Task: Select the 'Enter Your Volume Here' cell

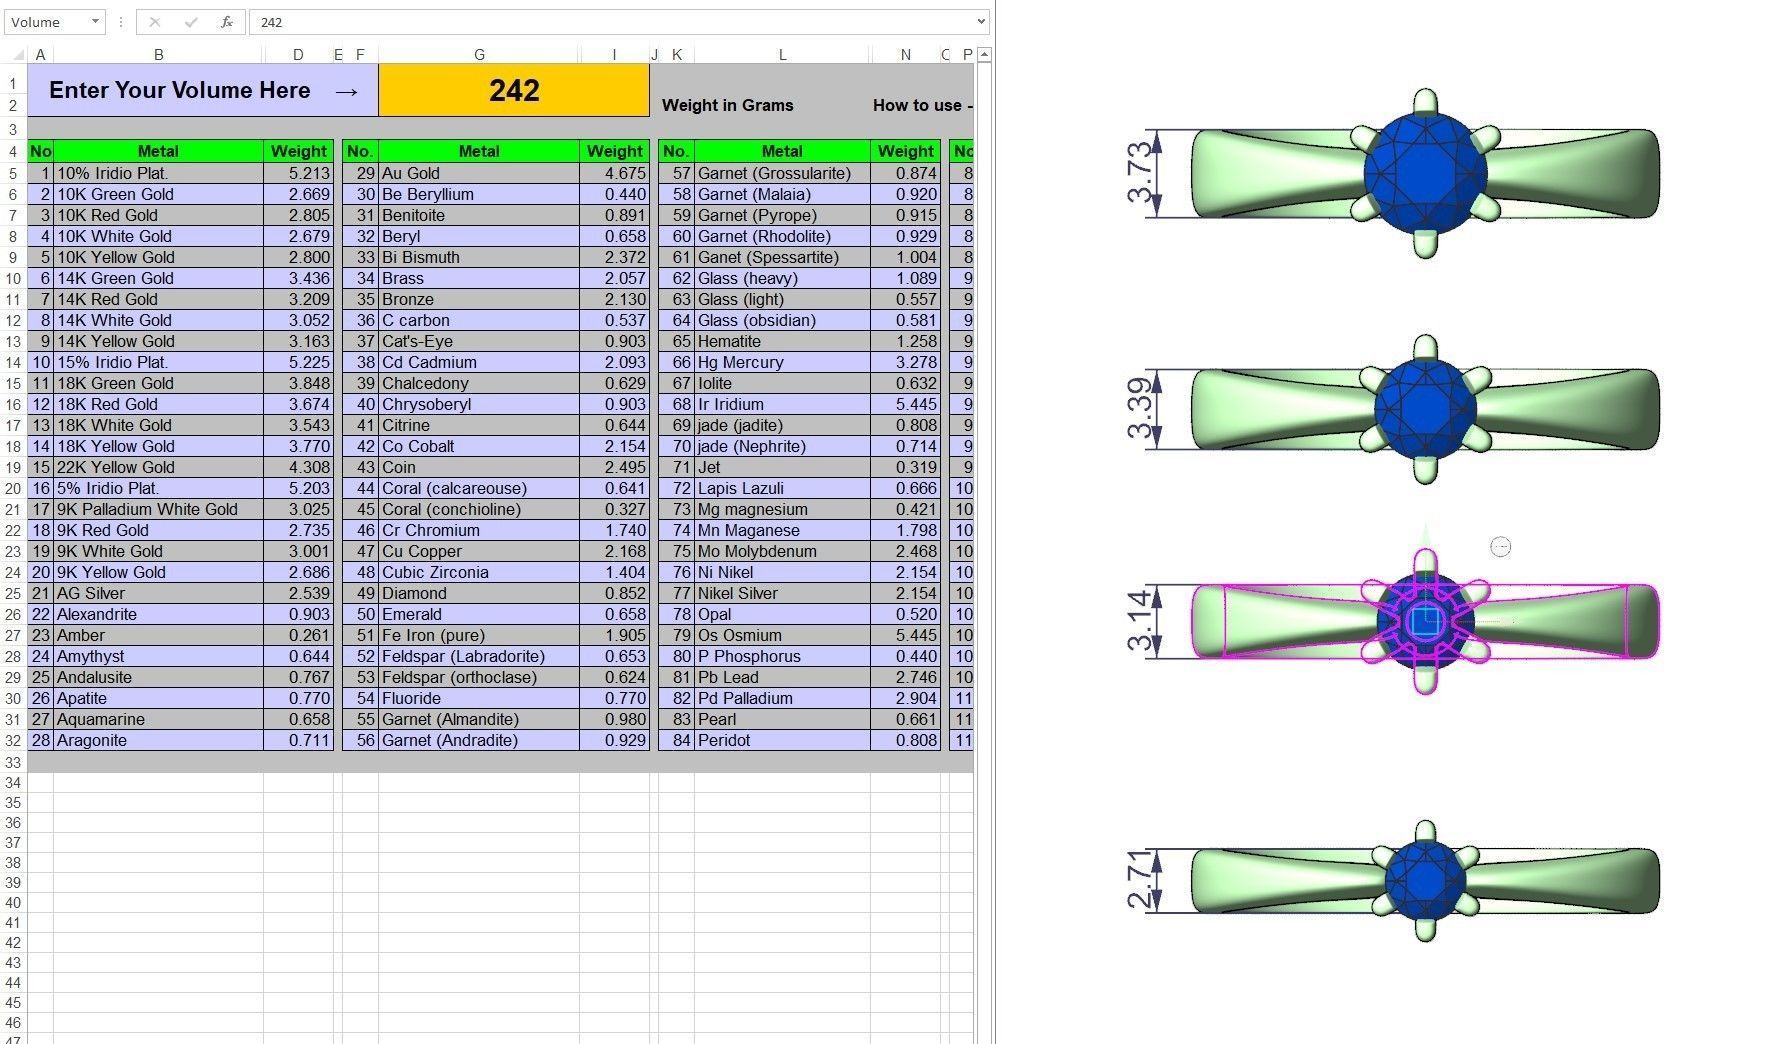Action: [x=203, y=90]
